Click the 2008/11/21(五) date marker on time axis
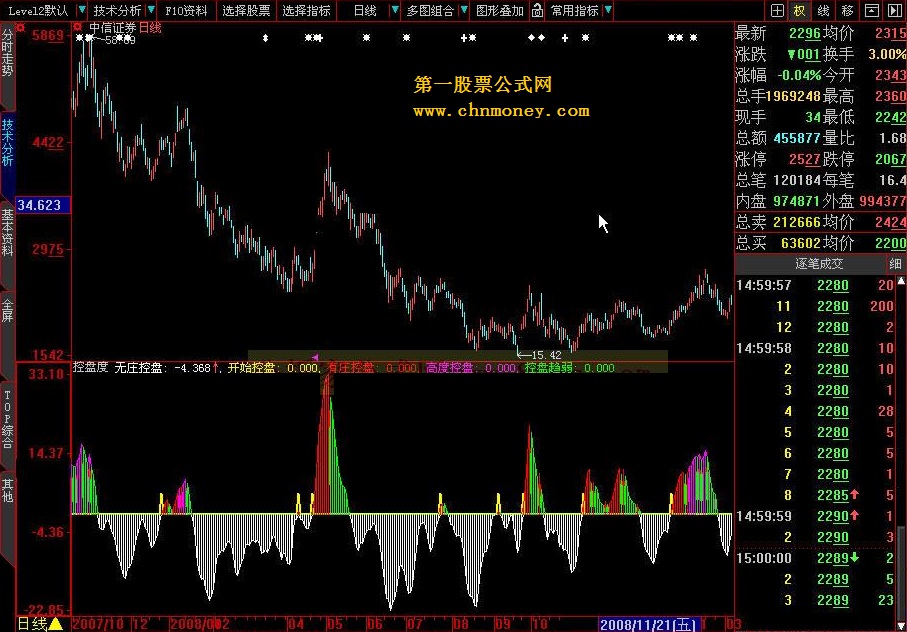 pyautogui.click(x=648, y=624)
